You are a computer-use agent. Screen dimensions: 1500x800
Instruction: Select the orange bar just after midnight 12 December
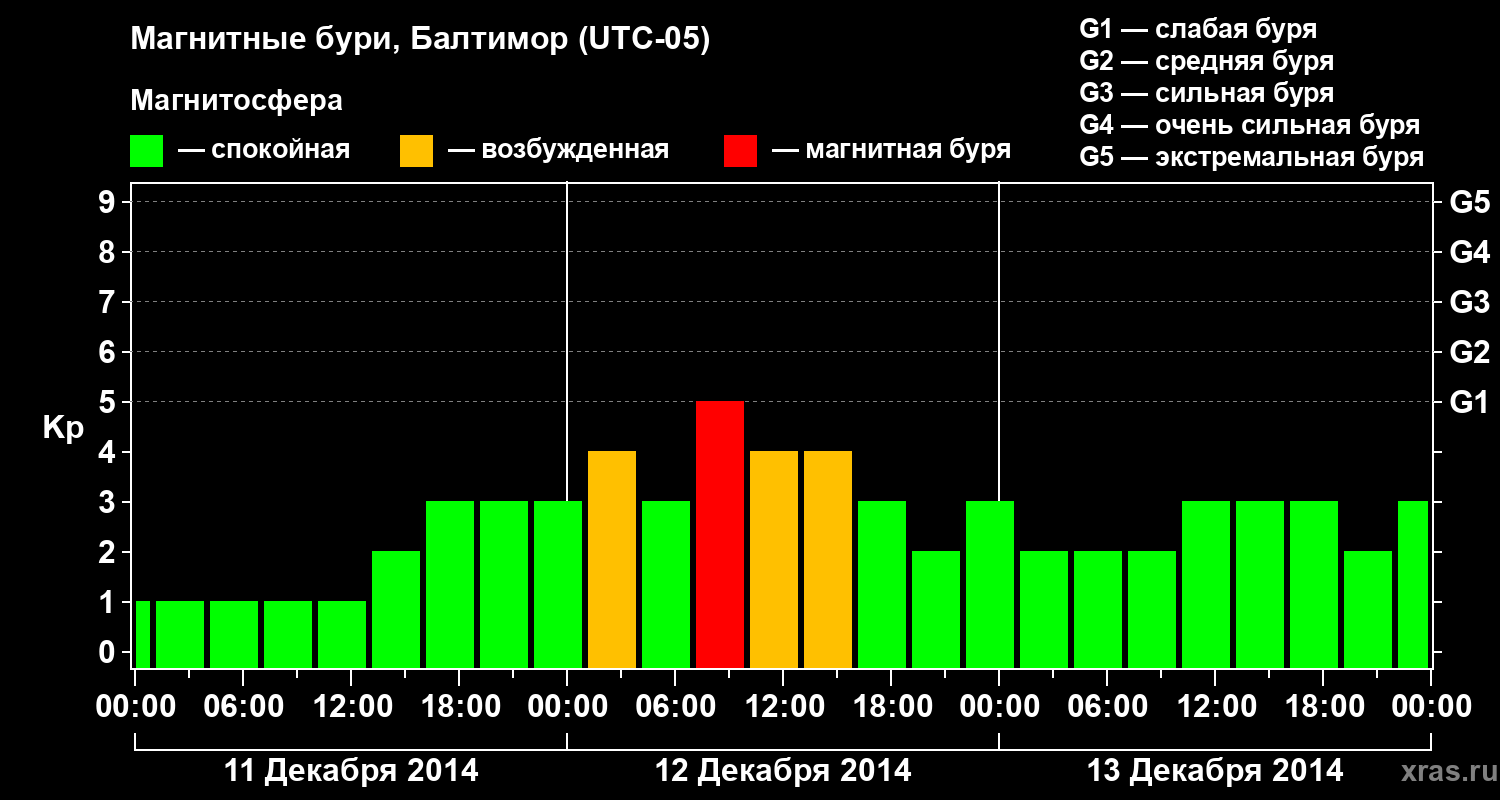(612, 559)
